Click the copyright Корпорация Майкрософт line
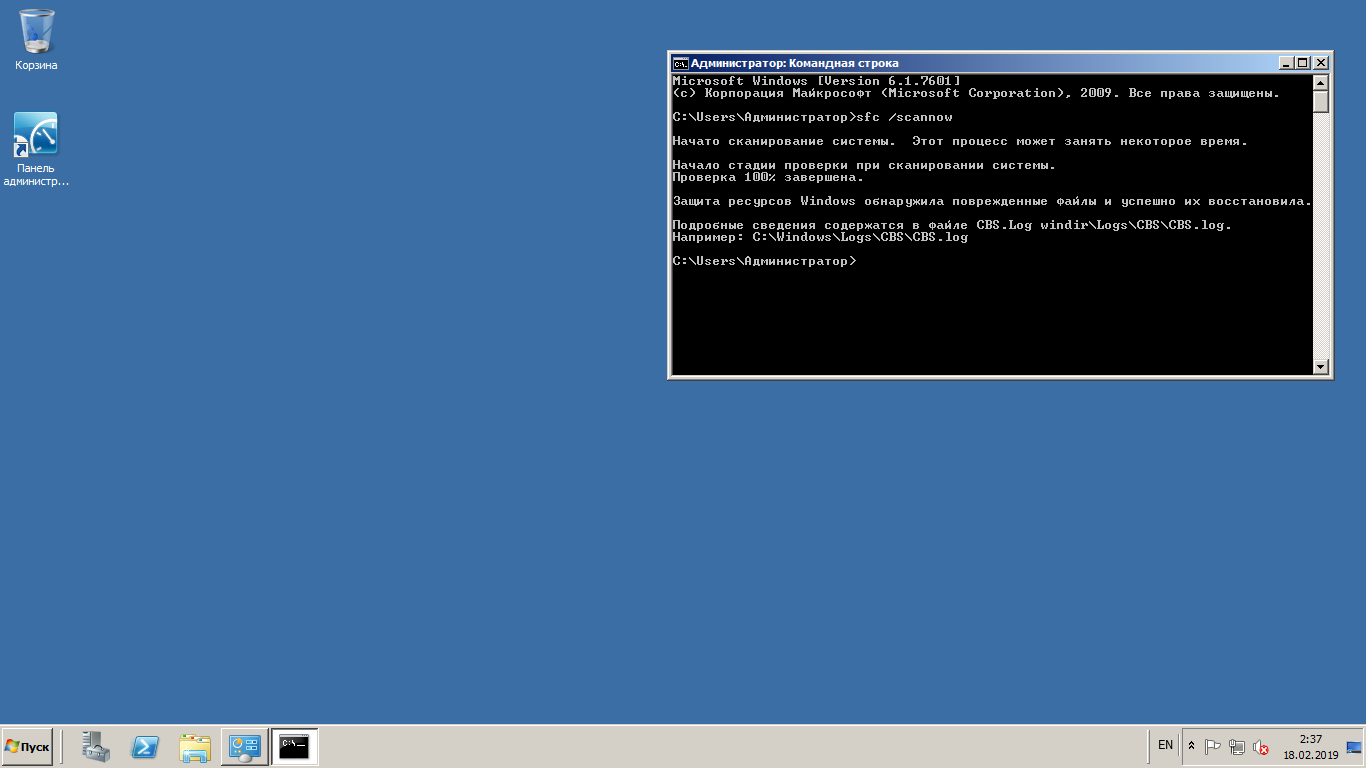The width and height of the screenshot is (1366, 768). pos(976,93)
